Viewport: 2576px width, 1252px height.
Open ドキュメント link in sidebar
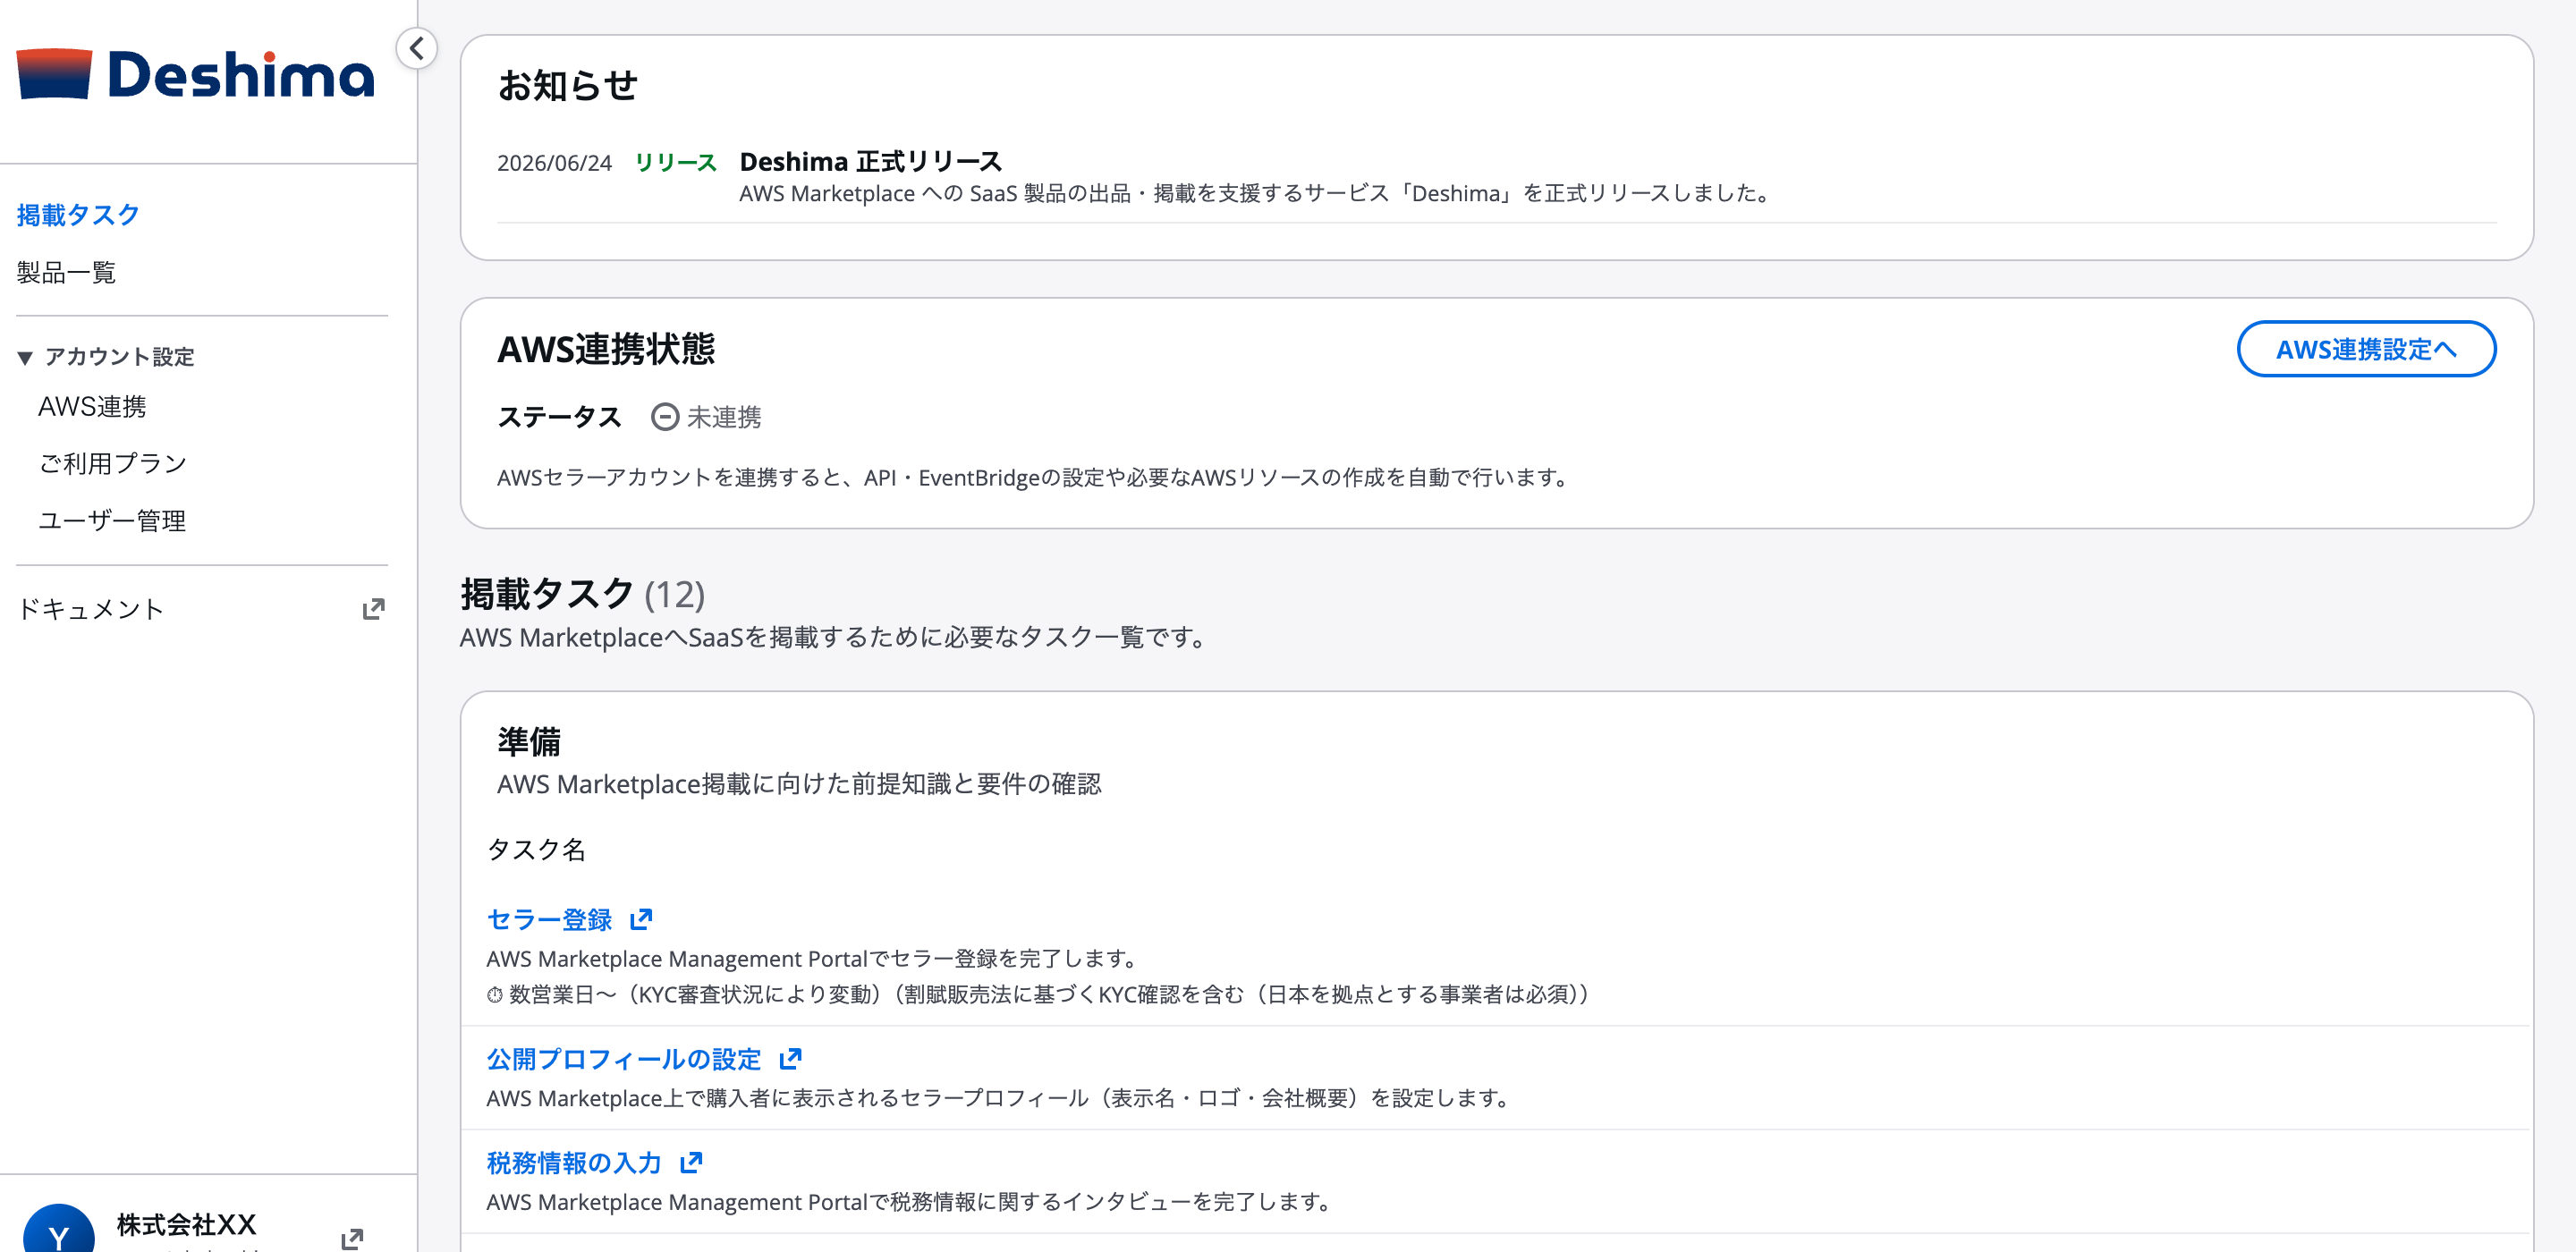[90, 609]
